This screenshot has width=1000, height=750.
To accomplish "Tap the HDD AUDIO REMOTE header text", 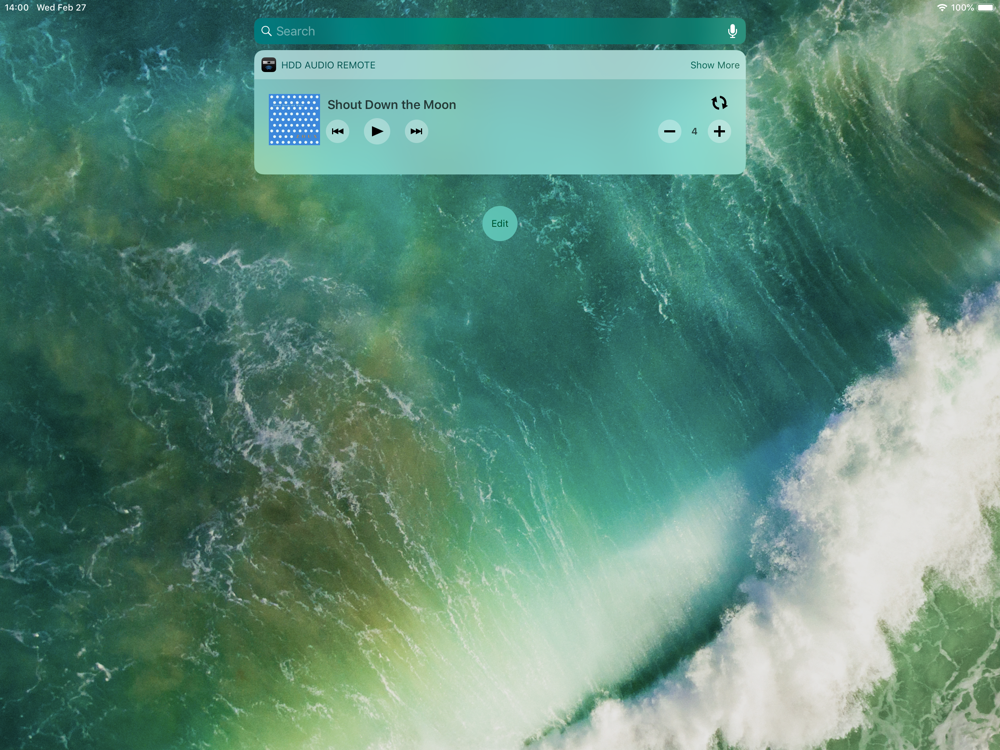I will pyautogui.click(x=328, y=65).
